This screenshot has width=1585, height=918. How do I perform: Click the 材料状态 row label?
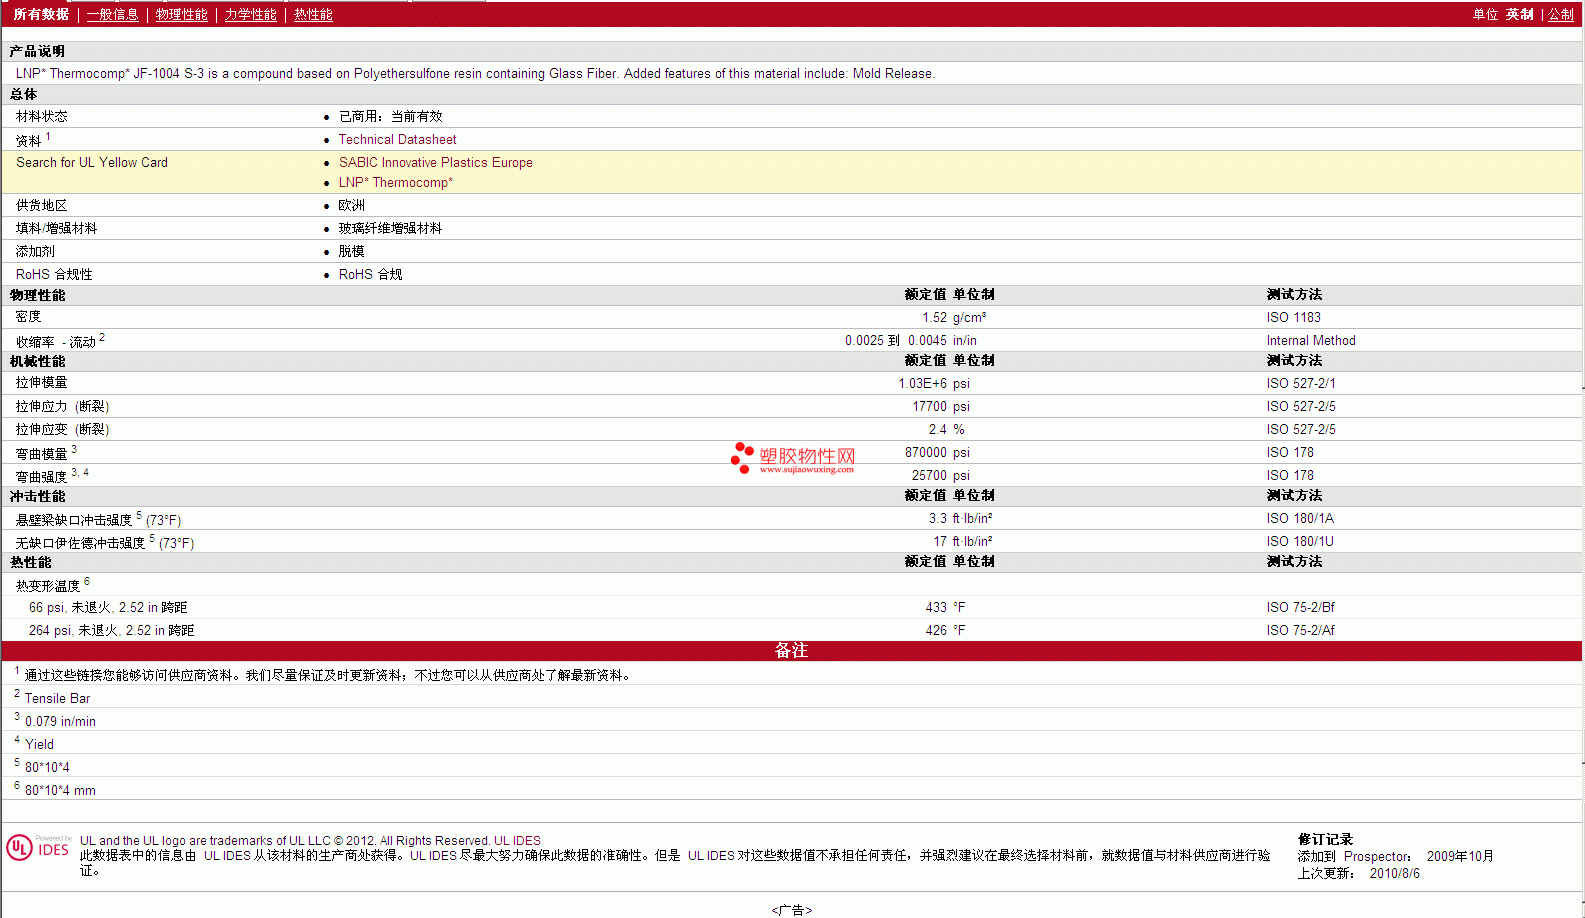coord(41,116)
